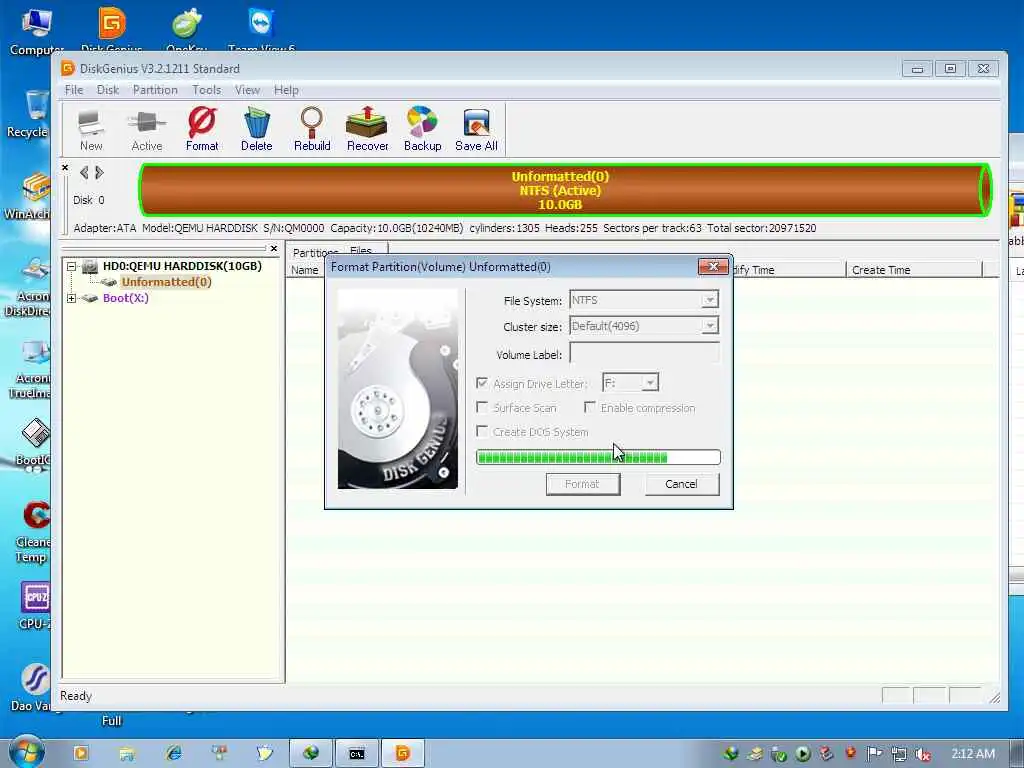Go to previous disk arrow
The width and height of the screenshot is (1024, 768).
84,172
